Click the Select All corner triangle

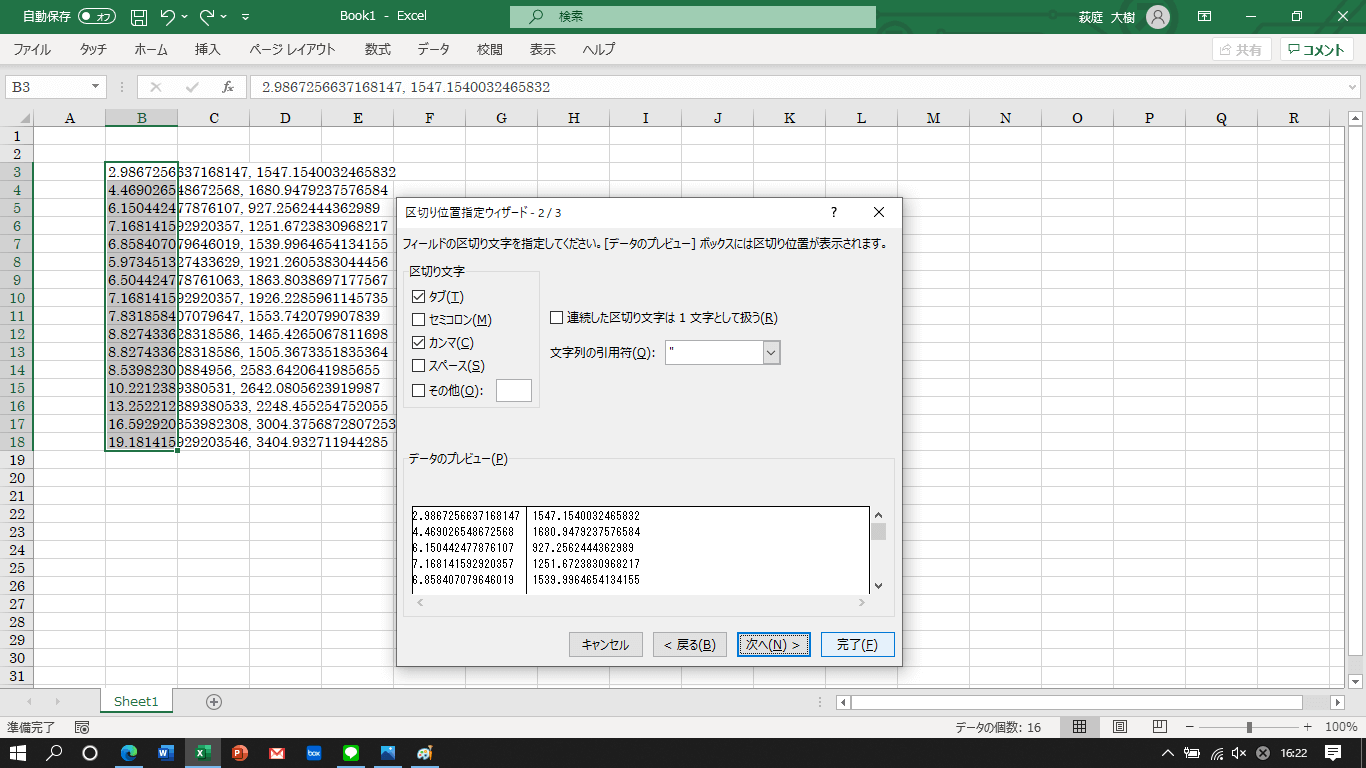click(x=26, y=118)
